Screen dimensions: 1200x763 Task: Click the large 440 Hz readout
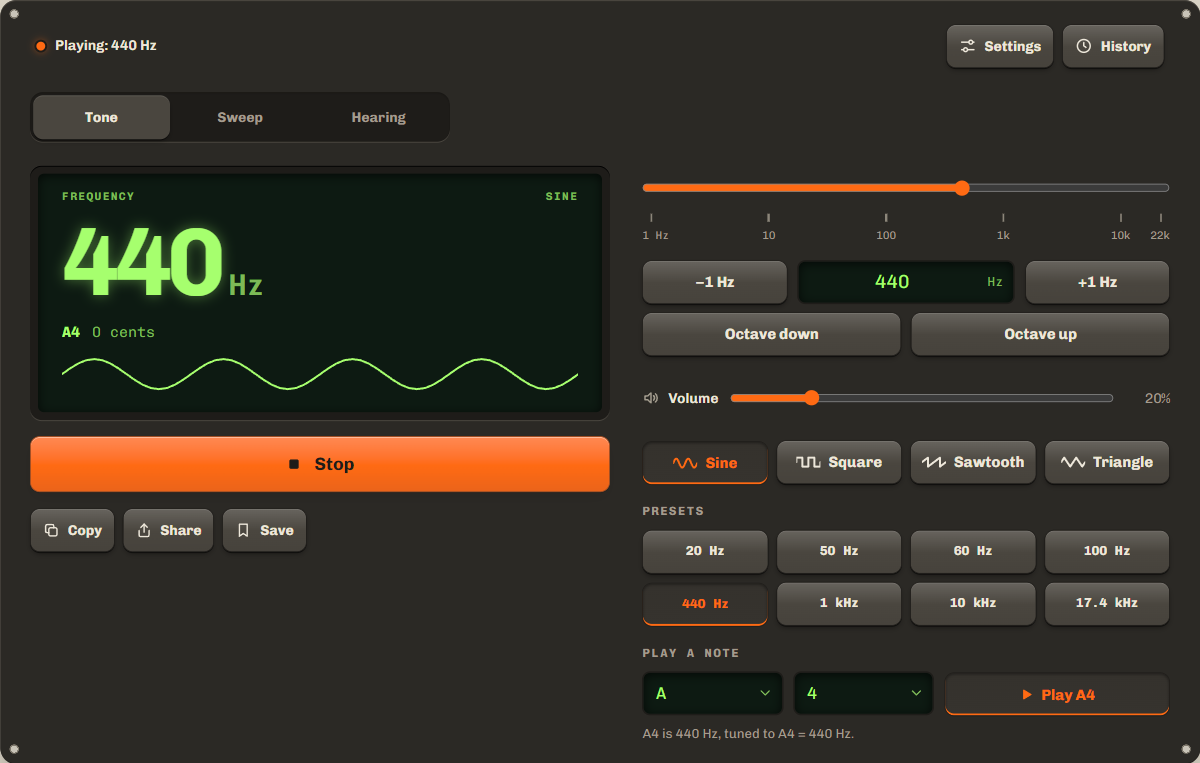[163, 264]
